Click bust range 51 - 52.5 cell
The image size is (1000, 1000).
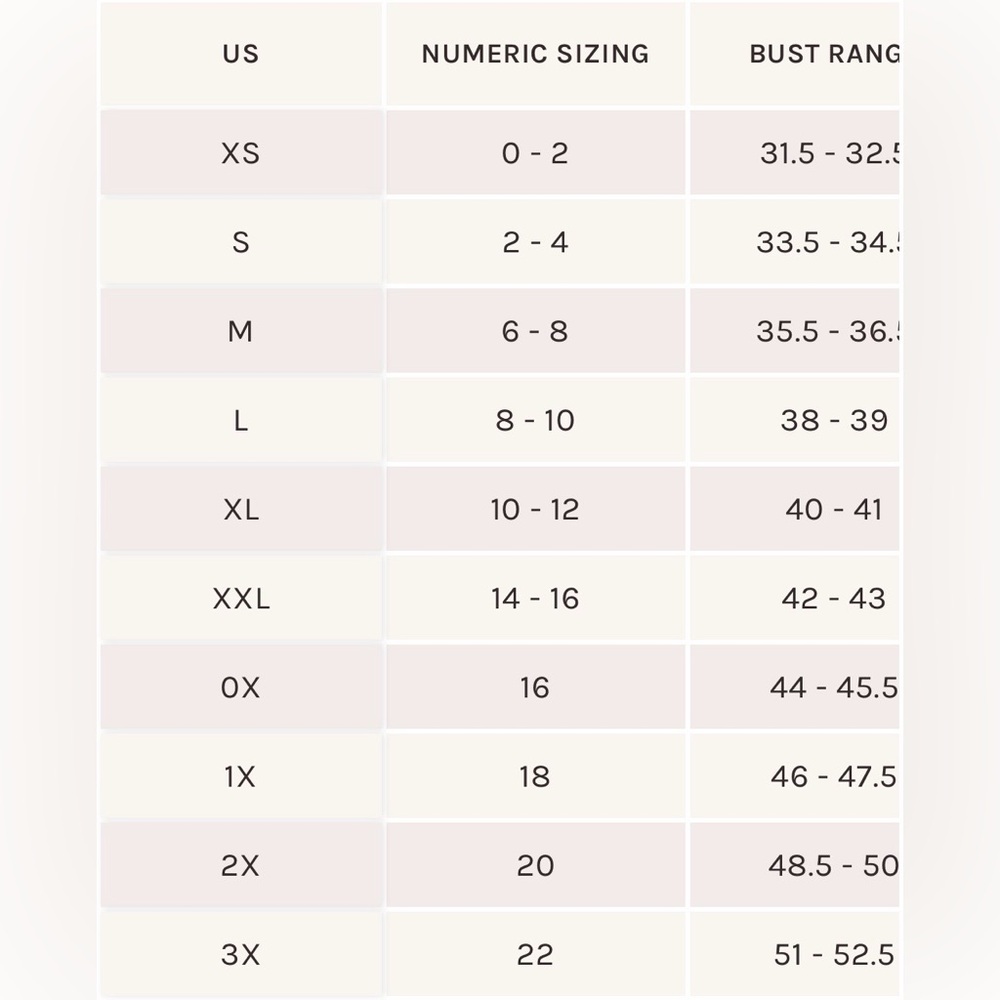tap(795, 954)
